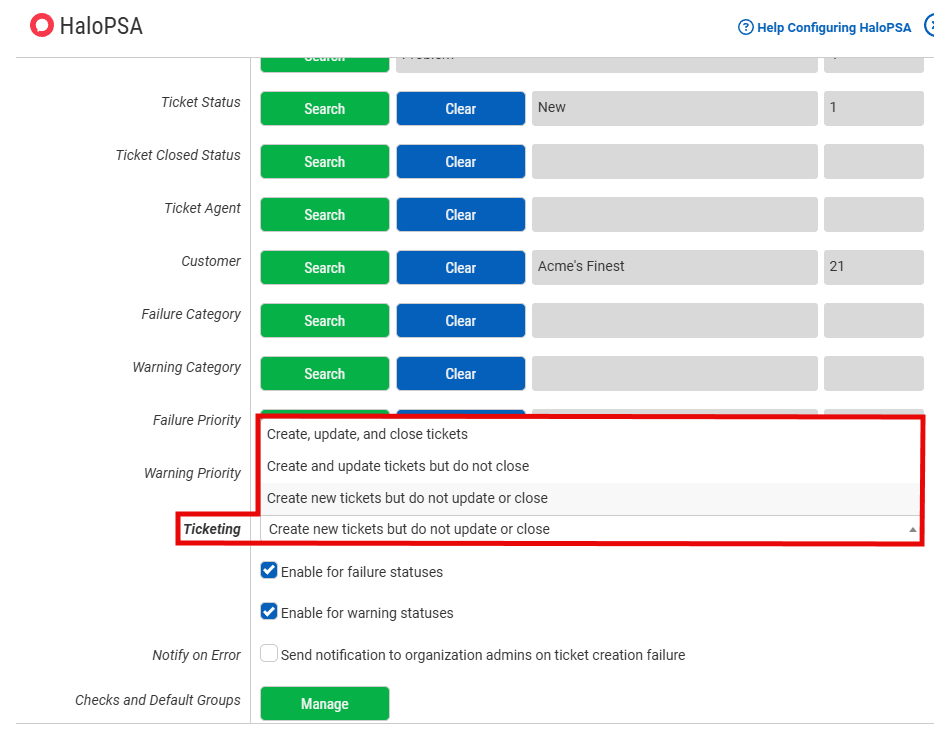This screenshot has width=951, height=729.
Task: Click the Acme's Finest customer field
Action: (674, 267)
